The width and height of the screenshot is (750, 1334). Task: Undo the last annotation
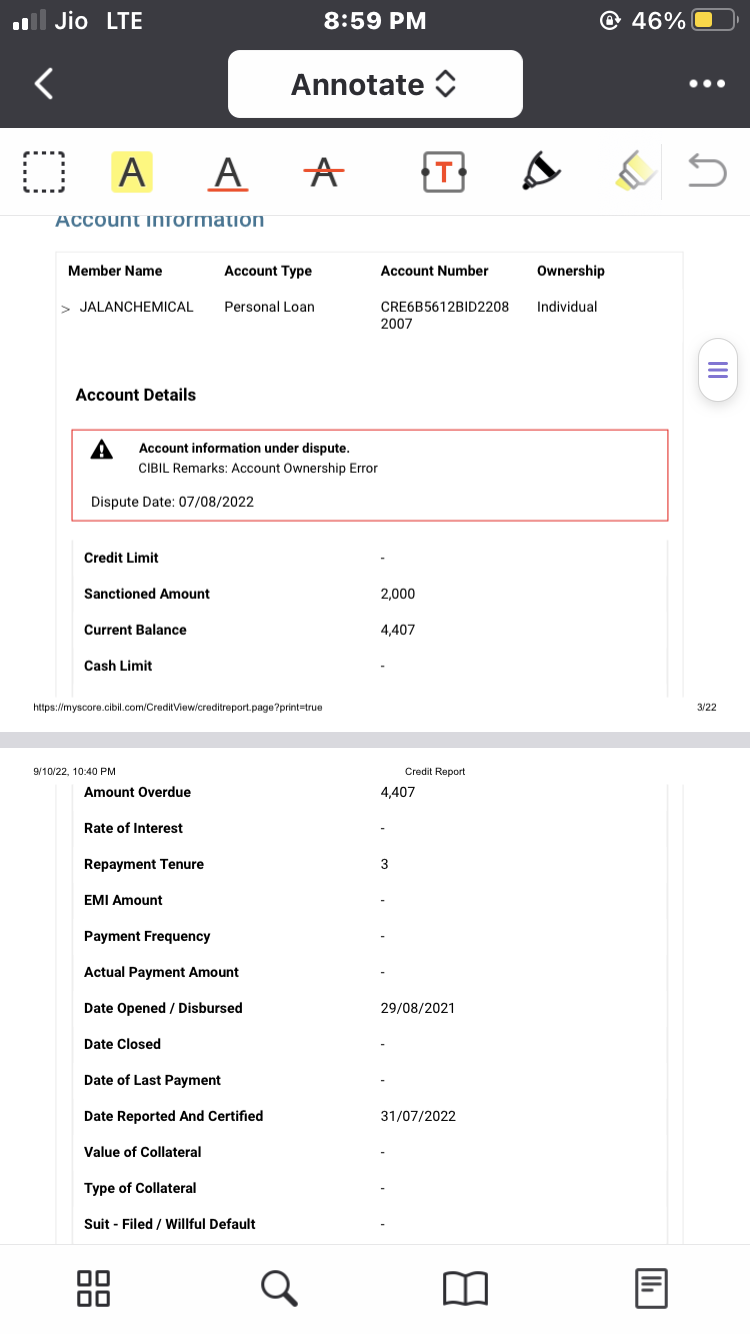tap(706, 172)
